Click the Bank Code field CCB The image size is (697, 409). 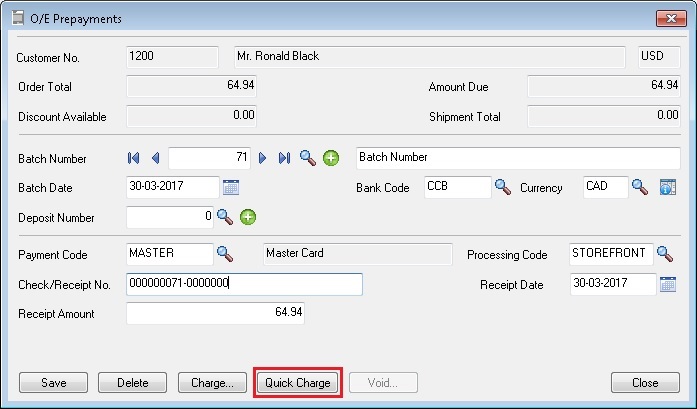(x=458, y=187)
